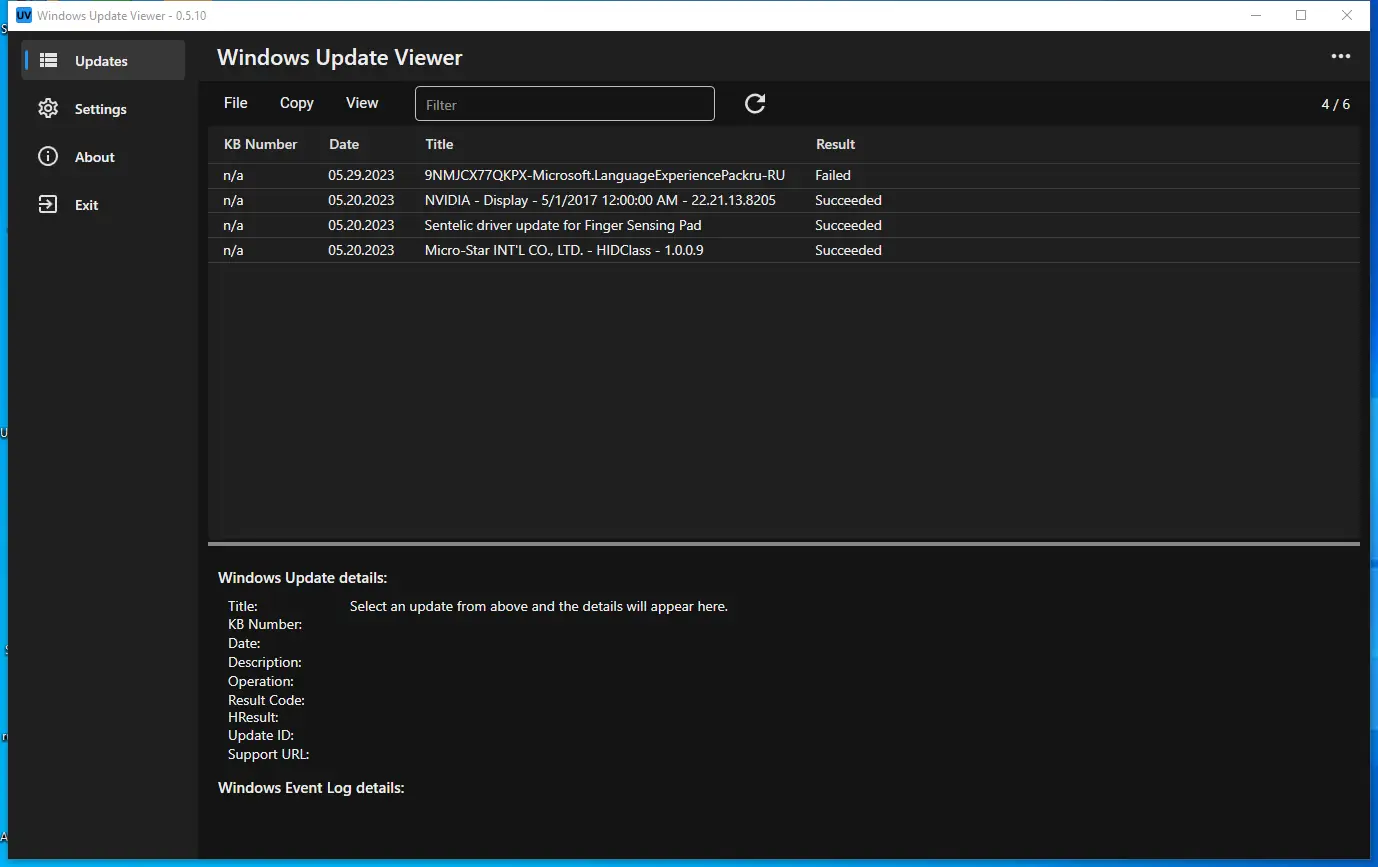Screen dimensions: 1378x867
Task: Select the Sentelic driver update row
Action: (x=784, y=225)
